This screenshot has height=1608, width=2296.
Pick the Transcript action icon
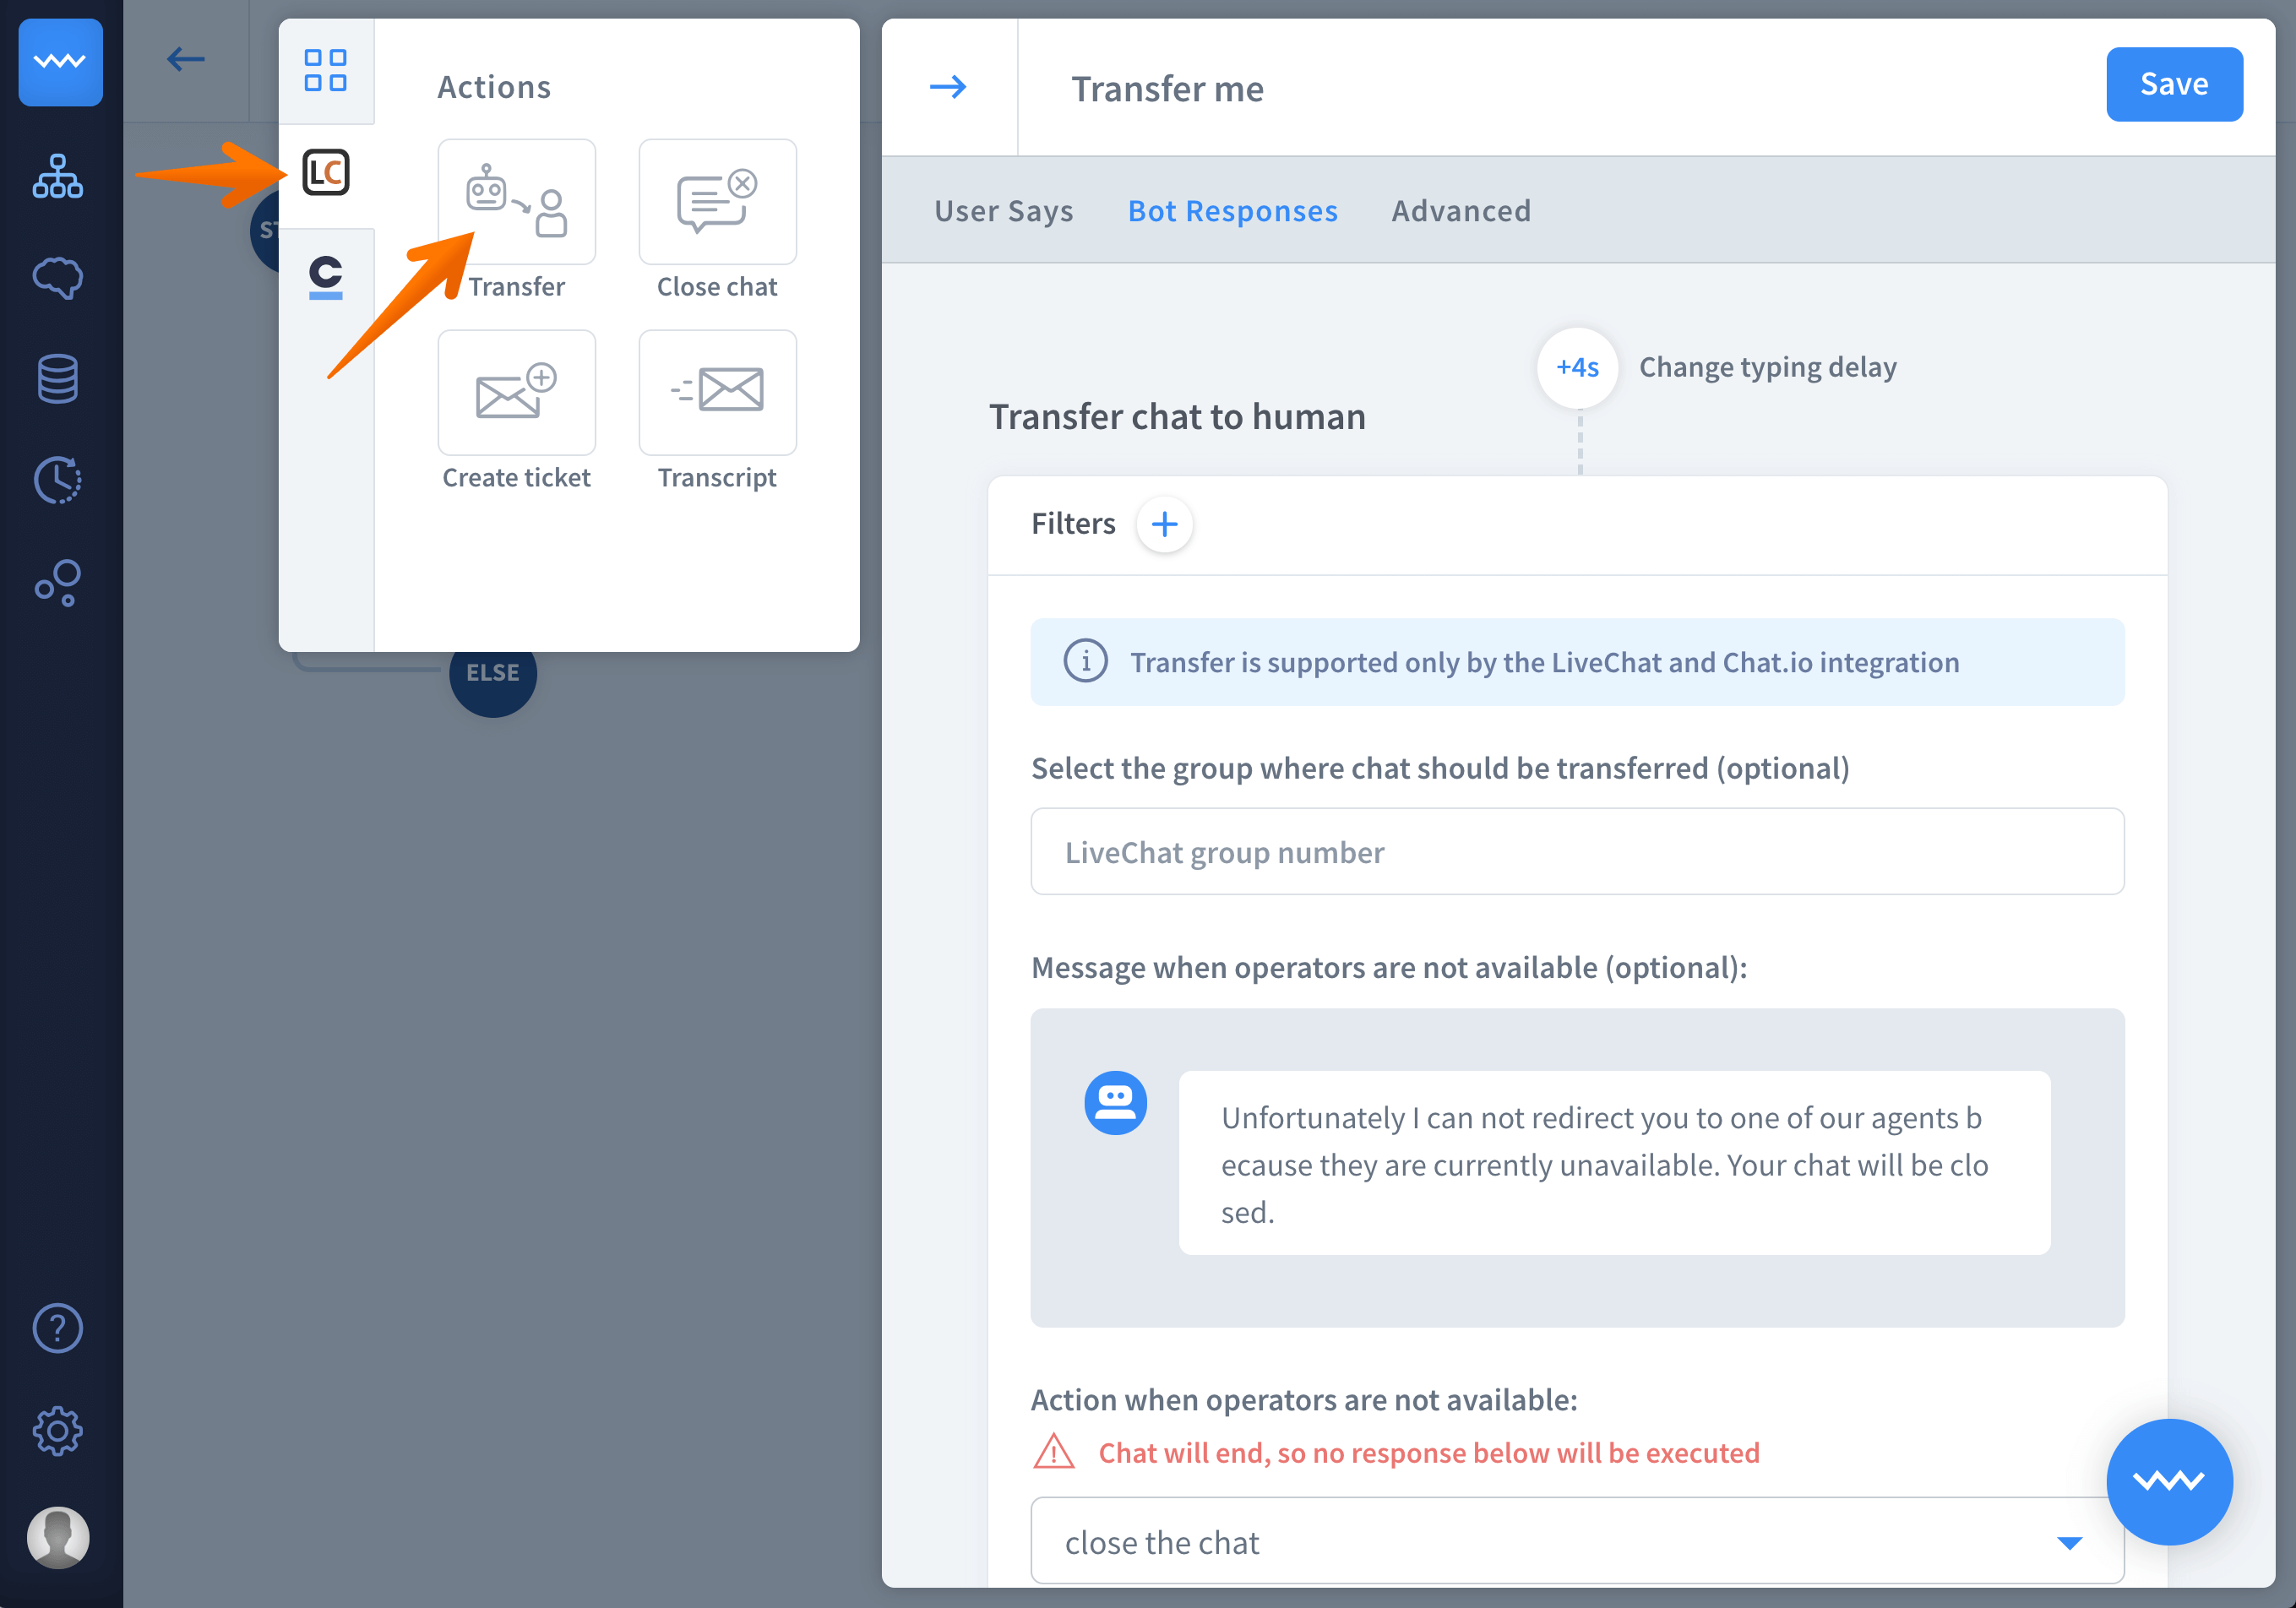pyautogui.click(x=717, y=392)
